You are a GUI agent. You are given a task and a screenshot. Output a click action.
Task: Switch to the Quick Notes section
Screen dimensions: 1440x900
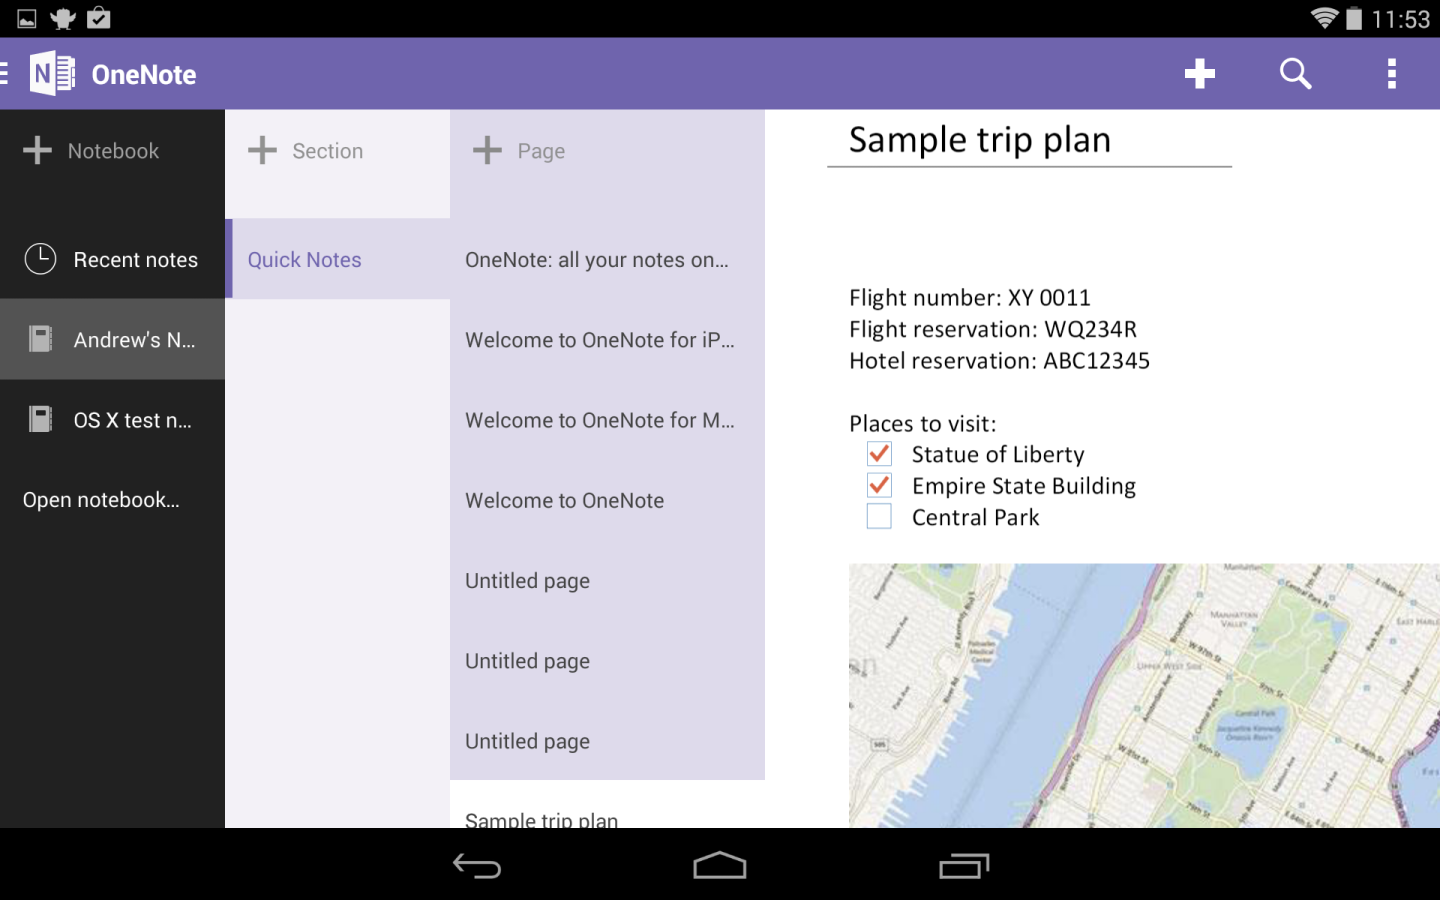click(304, 259)
